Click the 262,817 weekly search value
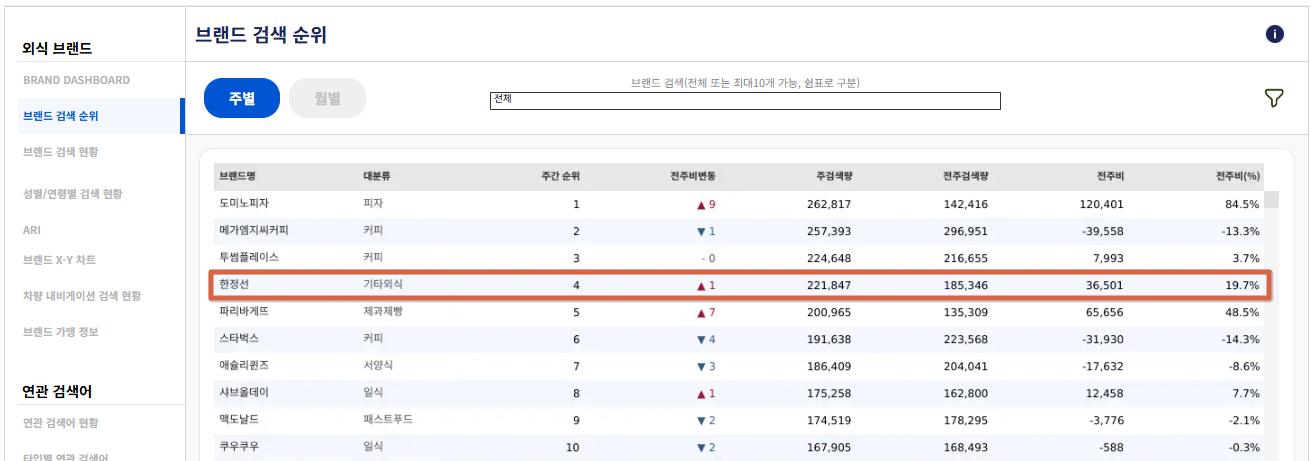Image resolution: width=1311 pixels, height=461 pixels. coord(829,204)
